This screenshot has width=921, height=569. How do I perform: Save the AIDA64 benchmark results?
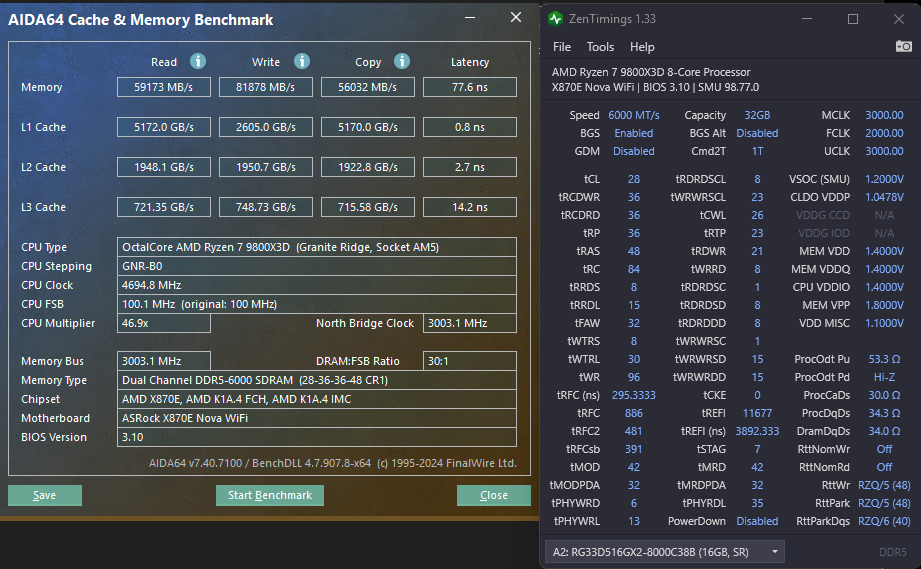pyautogui.click(x=44, y=495)
